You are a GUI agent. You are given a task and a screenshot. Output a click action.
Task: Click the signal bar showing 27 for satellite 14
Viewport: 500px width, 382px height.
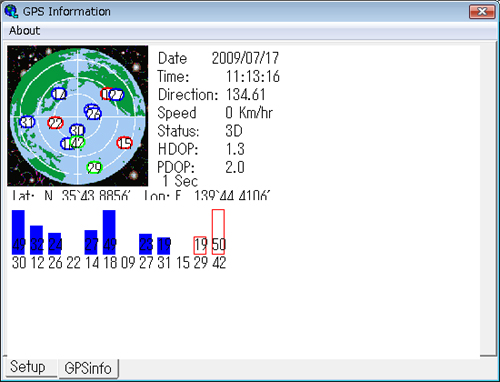click(91, 242)
